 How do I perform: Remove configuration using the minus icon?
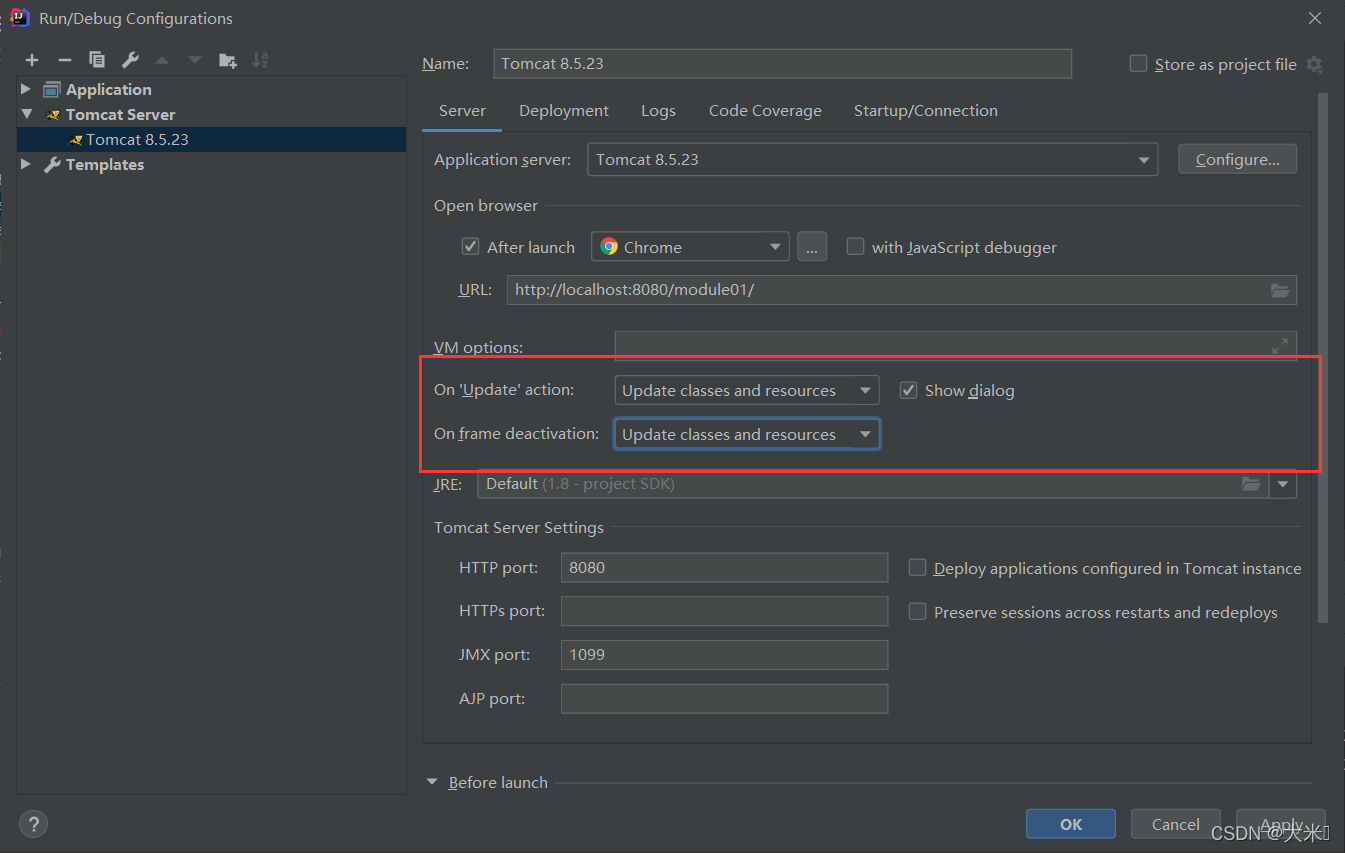coord(64,61)
